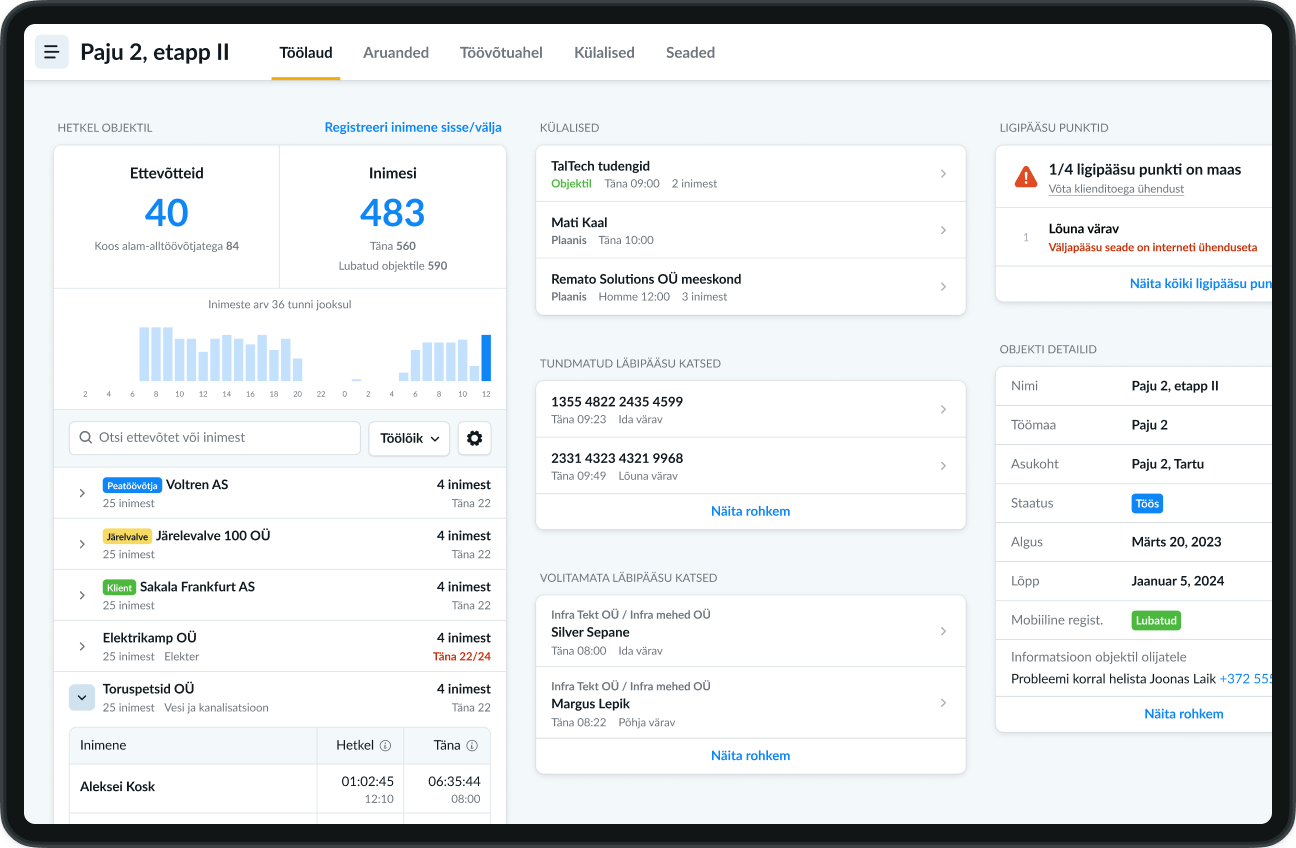Open Mati Kaal visitor row arrow
This screenshot has width=1296, height=848.
coord(943,230)
